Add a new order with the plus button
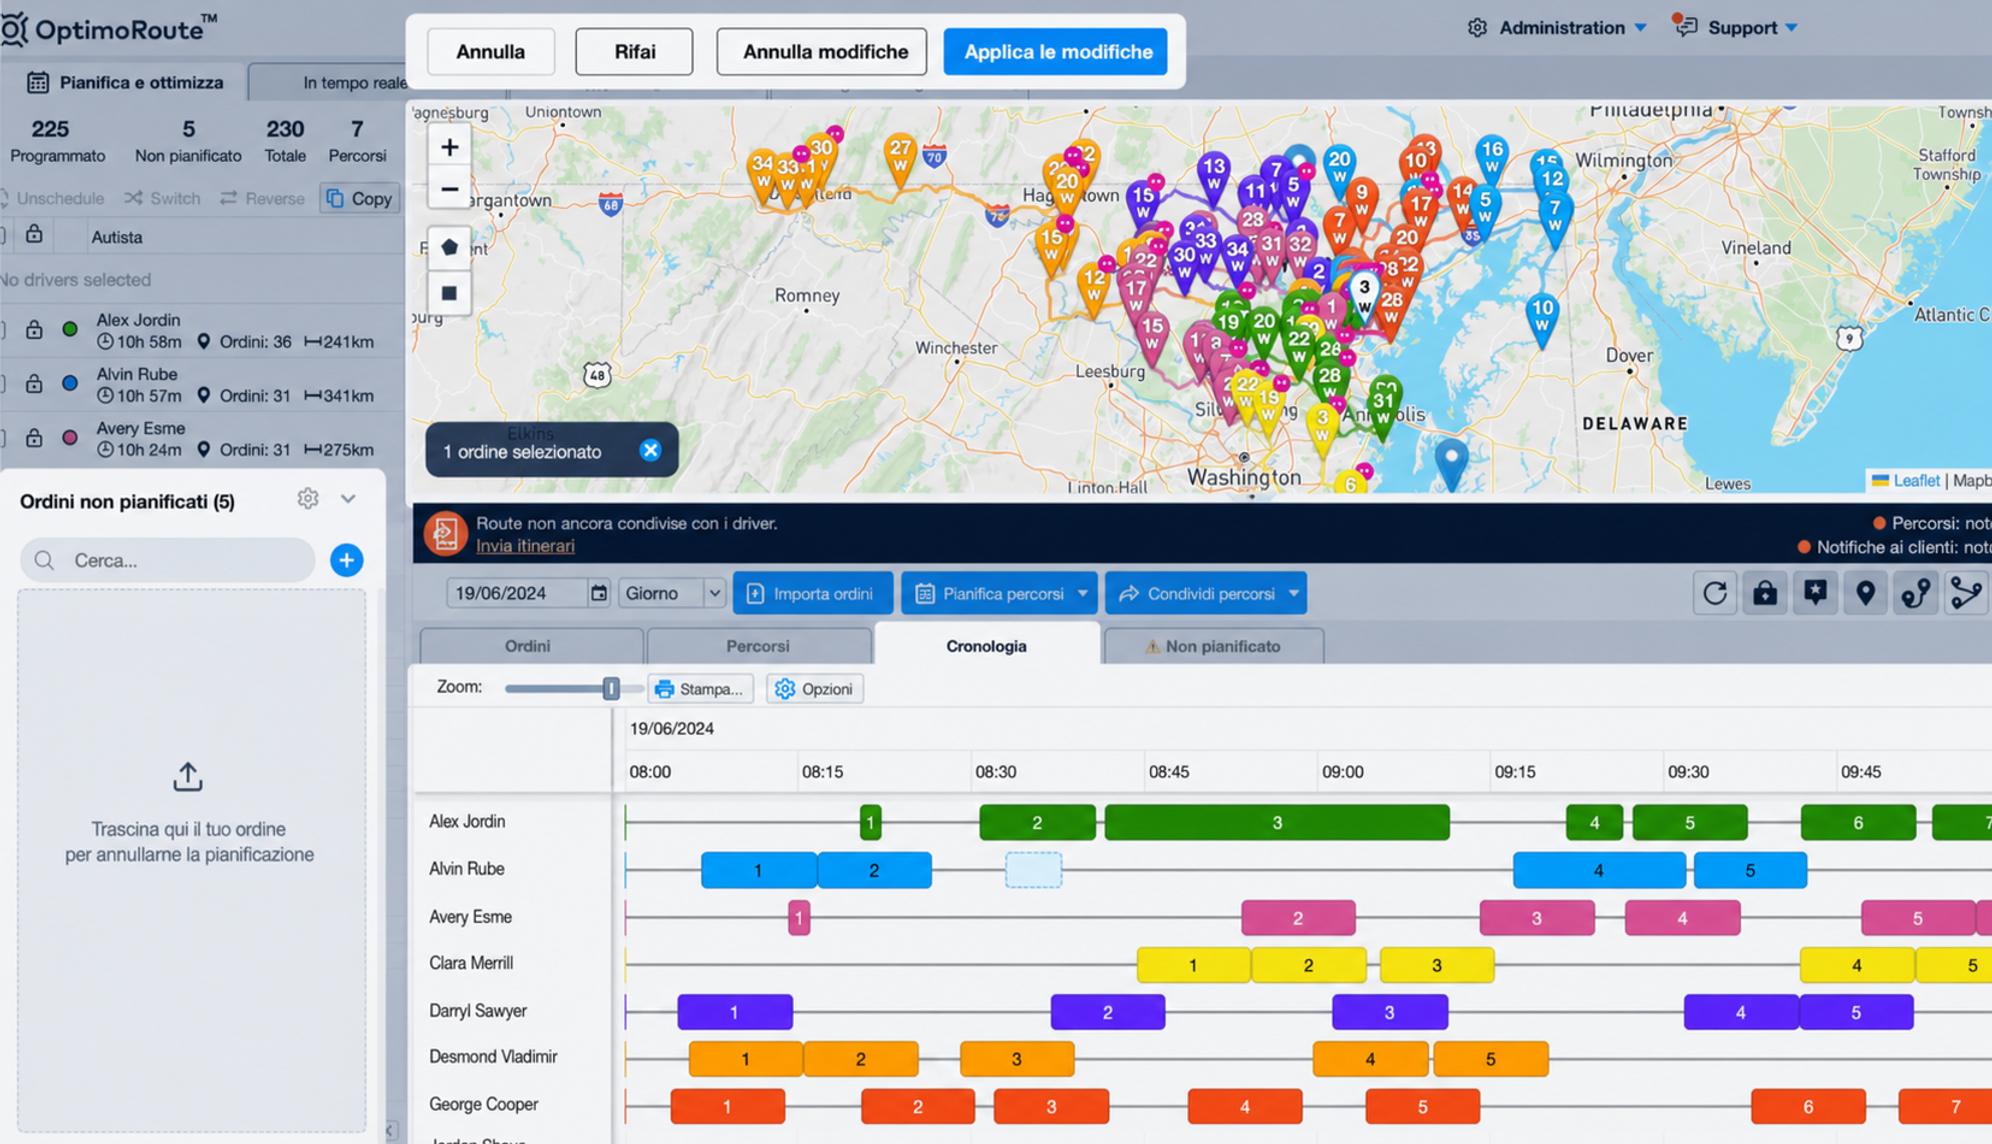The image size is (1992, 1144). [x=346, y=560]
